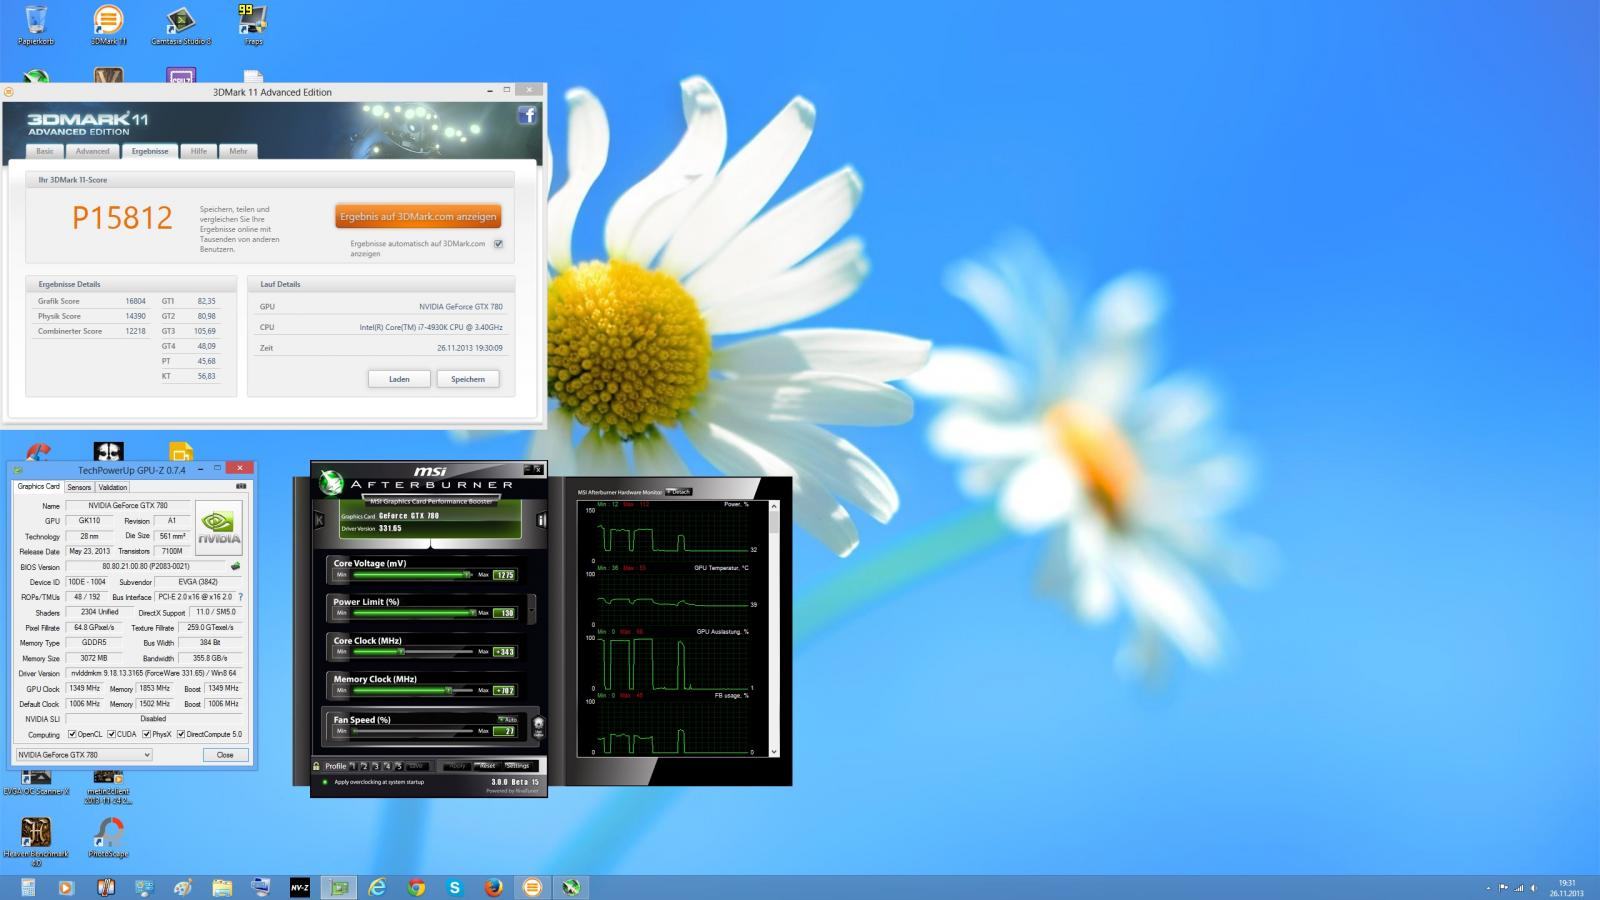The image size is (1600, 900).
Task: Open Skype from the taskbar
Action: click(x=455, y=887)
